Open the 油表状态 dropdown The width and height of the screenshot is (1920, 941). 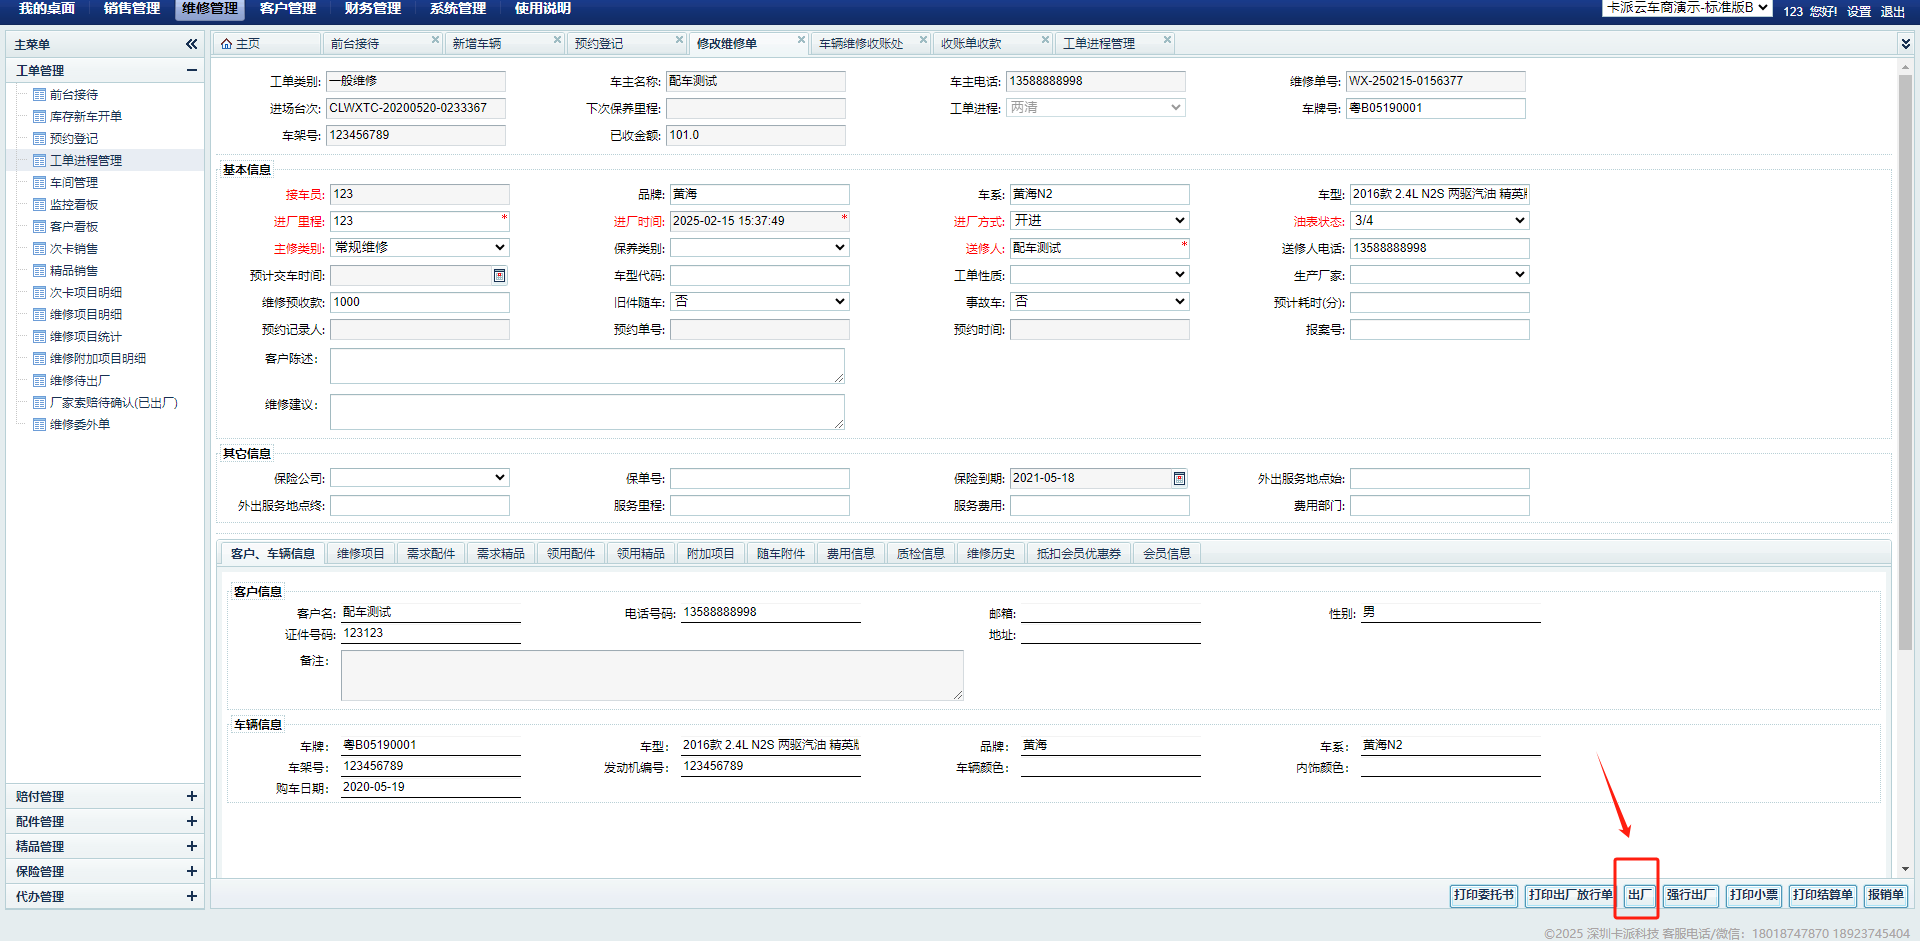tap(1439, 221)
